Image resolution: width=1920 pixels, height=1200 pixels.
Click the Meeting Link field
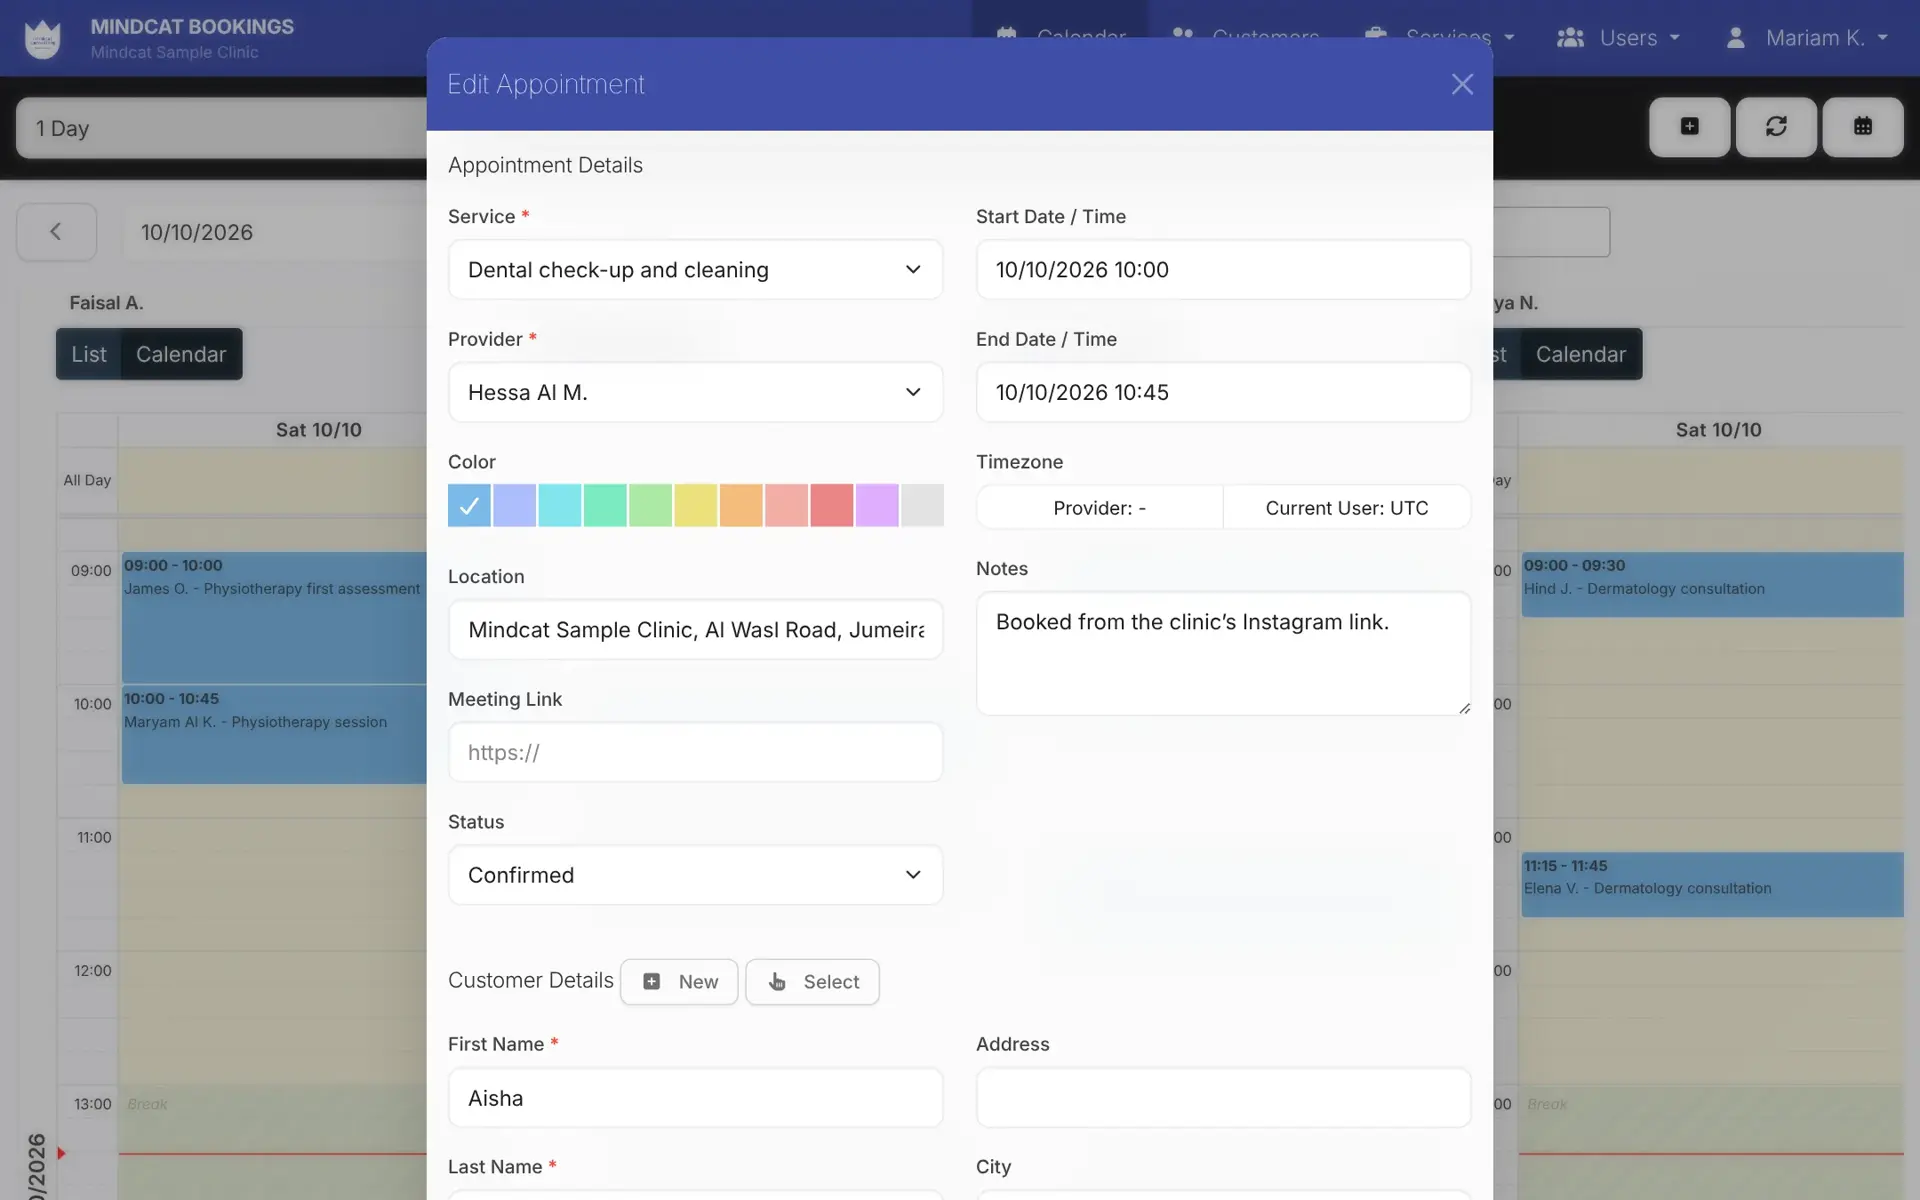[x=695, y=752]
